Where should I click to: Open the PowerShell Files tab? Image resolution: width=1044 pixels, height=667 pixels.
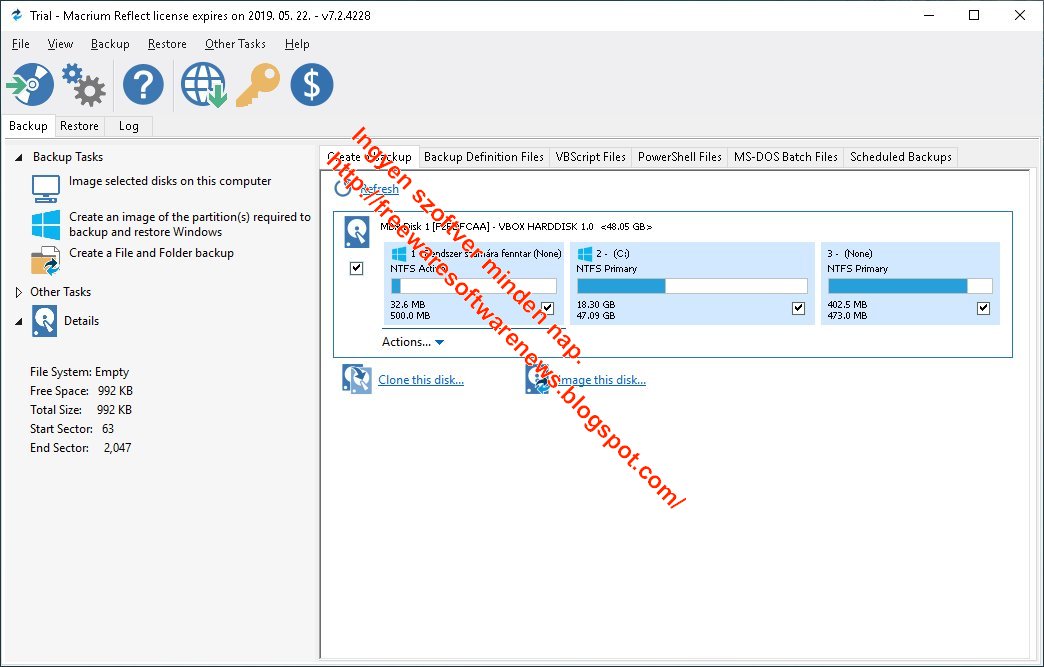coord(680,157)
